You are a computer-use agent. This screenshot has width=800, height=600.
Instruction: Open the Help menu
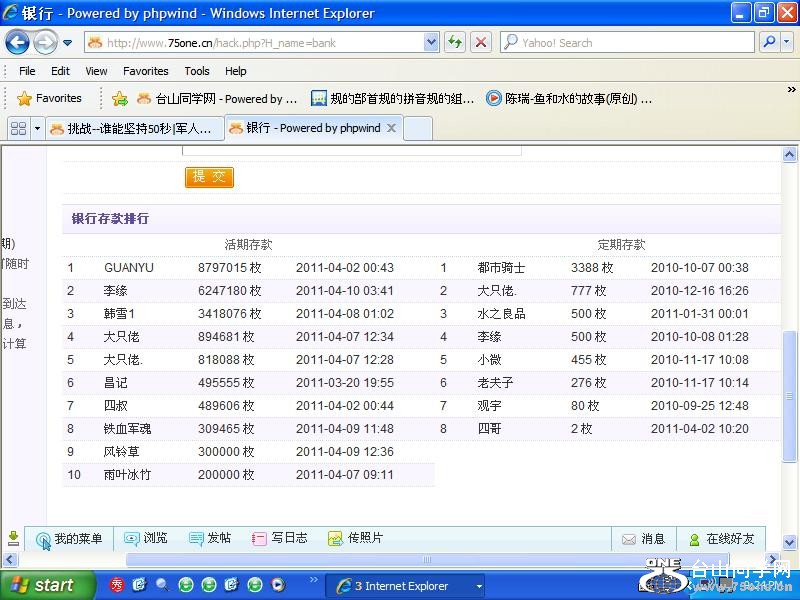click(236, 71)
